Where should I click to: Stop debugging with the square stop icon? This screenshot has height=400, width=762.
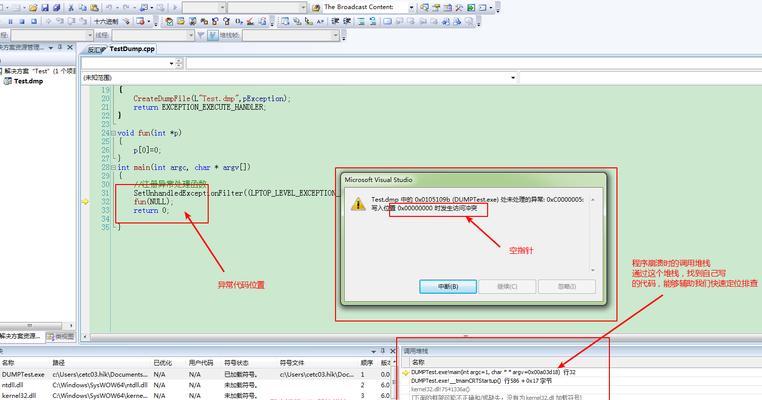point(22,21)
